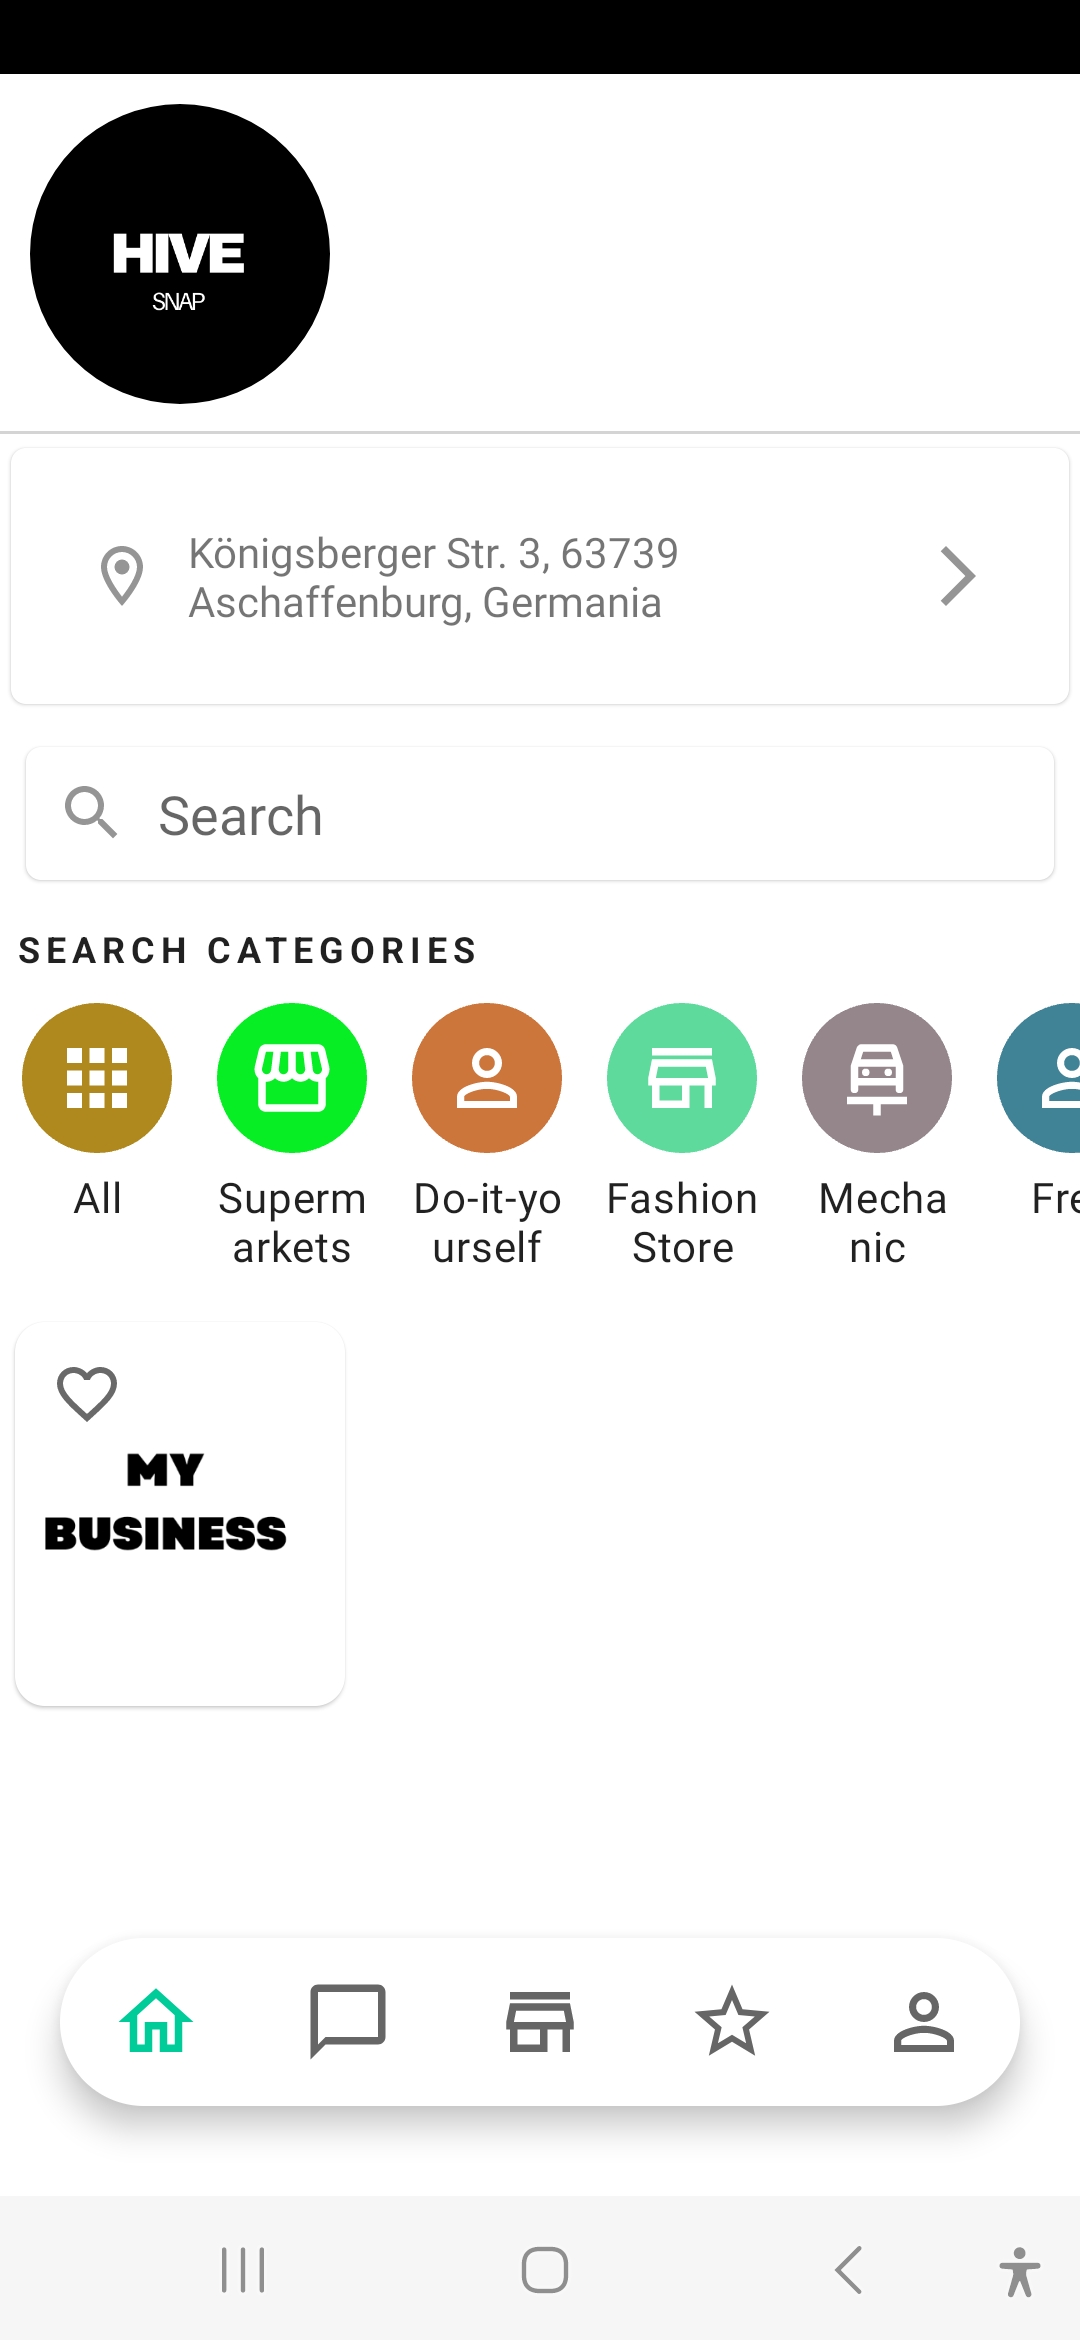The image size is (1080, 2340).
Task: Tap the Android back navigation button
Action: 848,2270
